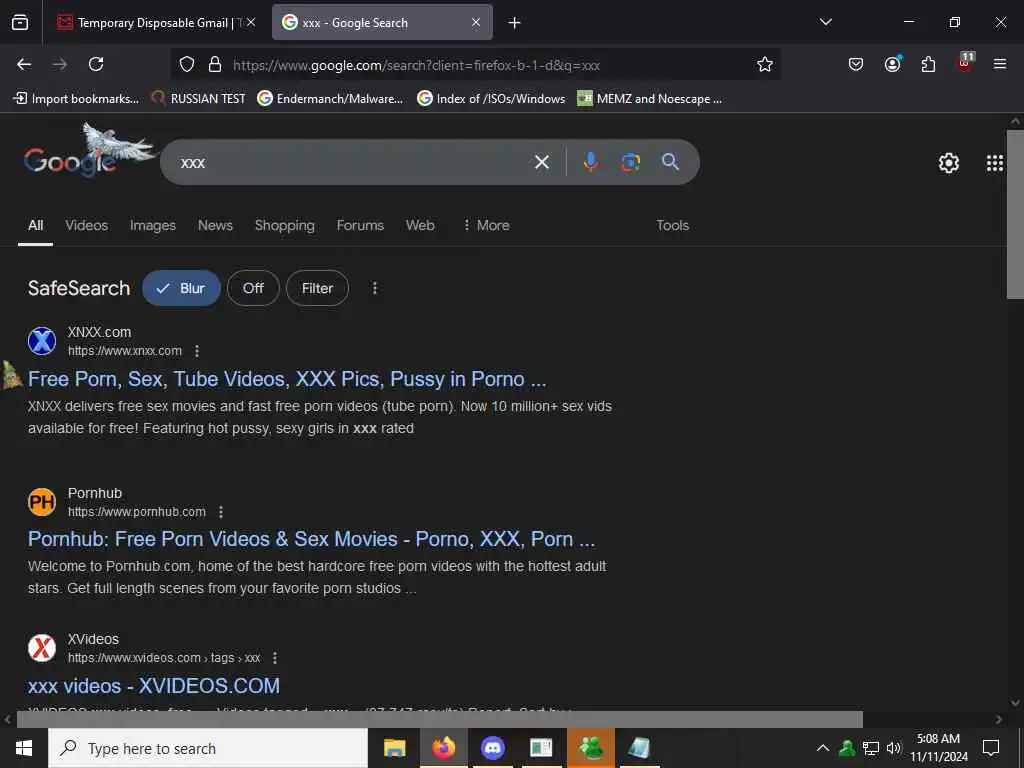The height and width of the screenshot is (768, 1024).
Task: Open the Tools search options
Action: [x=673, y=225]
